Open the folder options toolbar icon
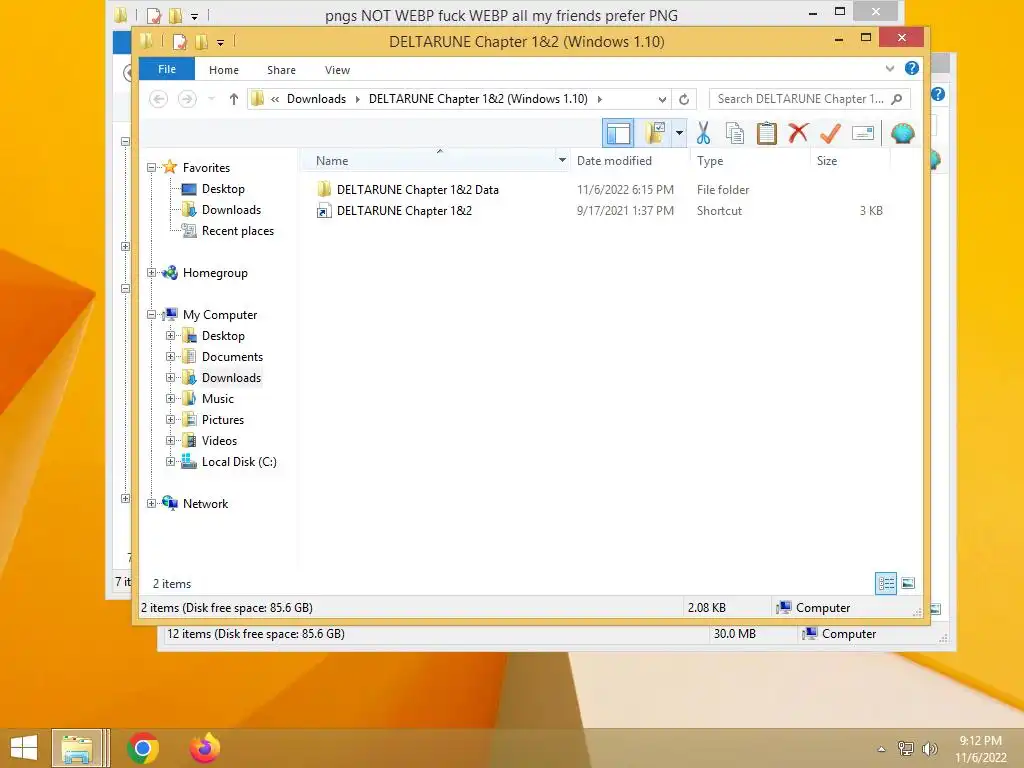Screen dimensions: 1024x768 pyautogui.click(x=654, y=133)
